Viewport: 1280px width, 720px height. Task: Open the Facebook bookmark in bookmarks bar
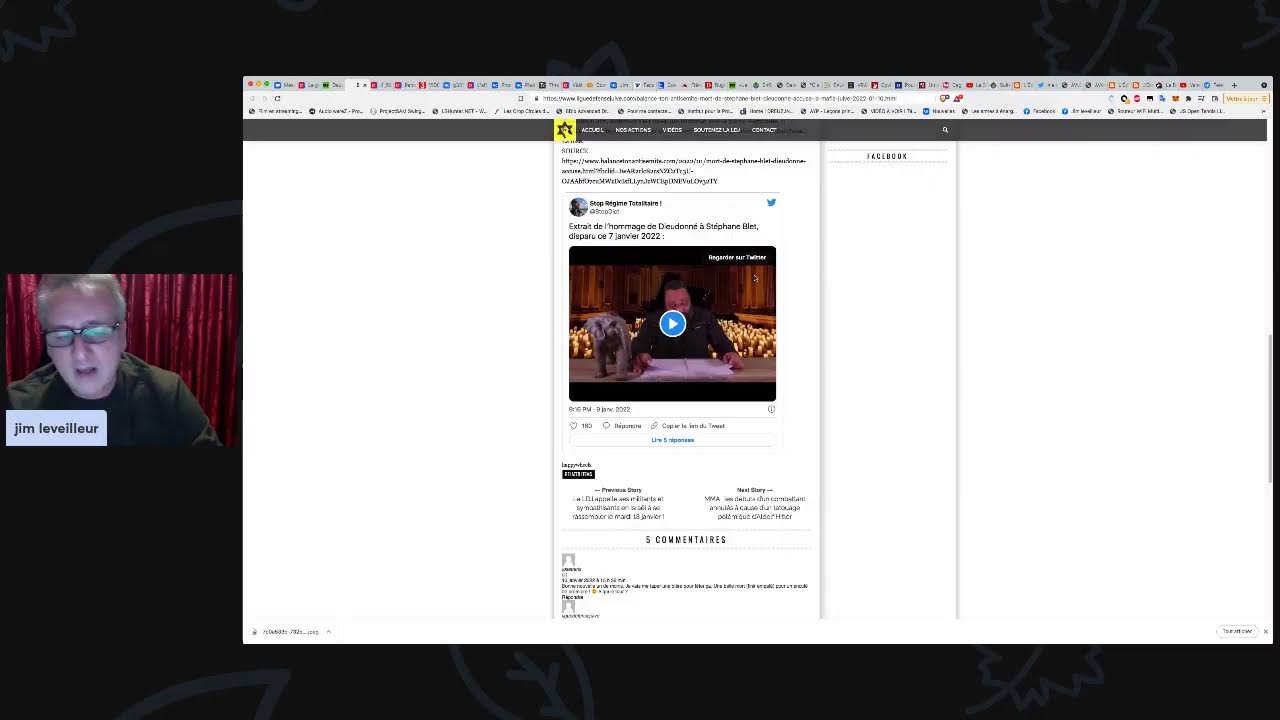tap(1039, 111)
